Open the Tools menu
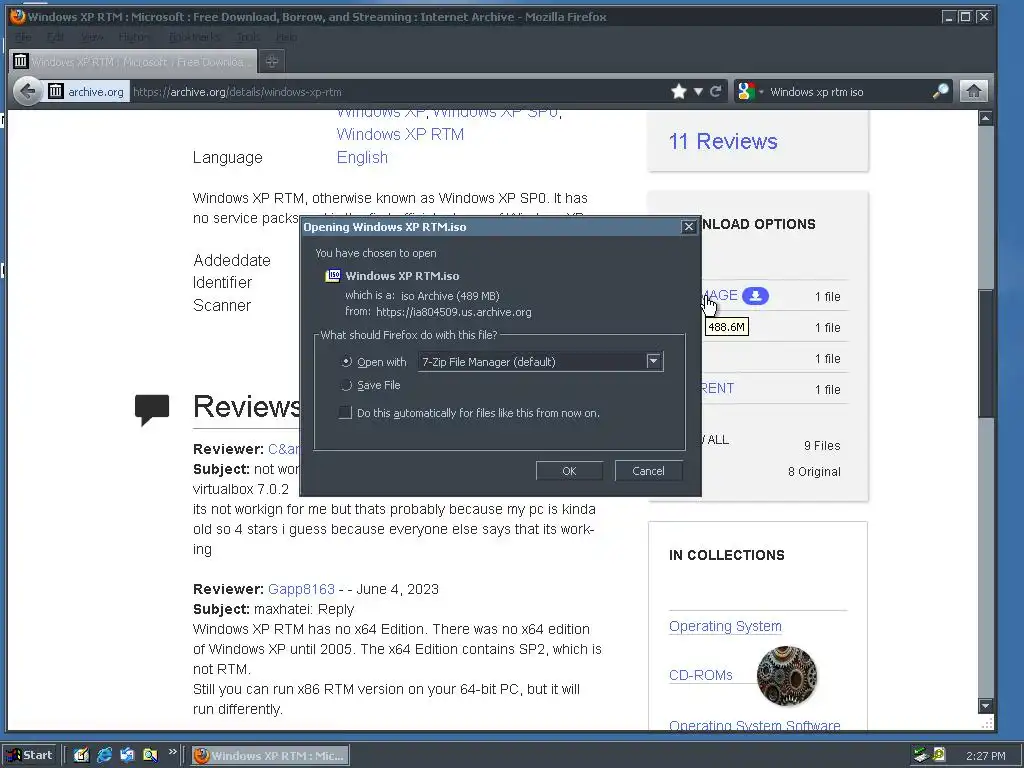Viewport: 1024px width, 768px height. pos(248,37)
